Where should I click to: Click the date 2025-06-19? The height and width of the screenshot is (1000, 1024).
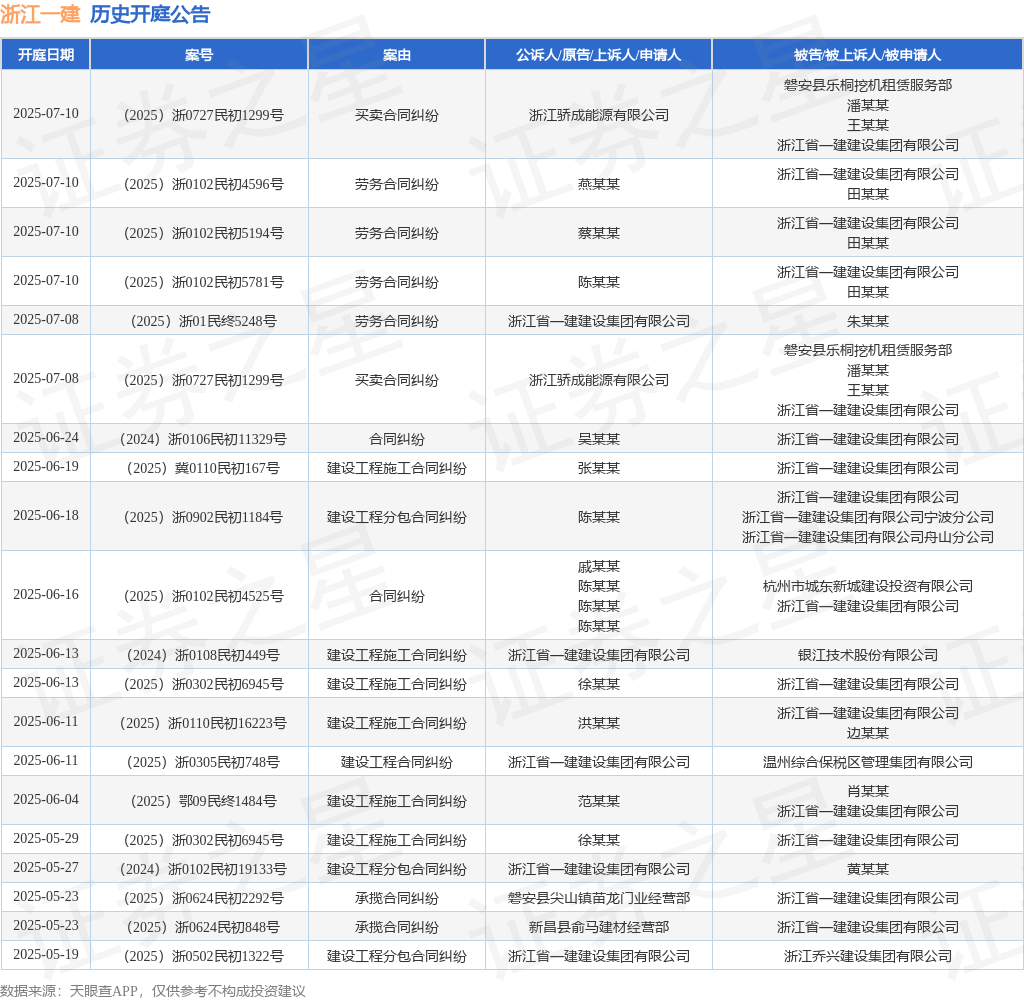(x=46, y=467)
